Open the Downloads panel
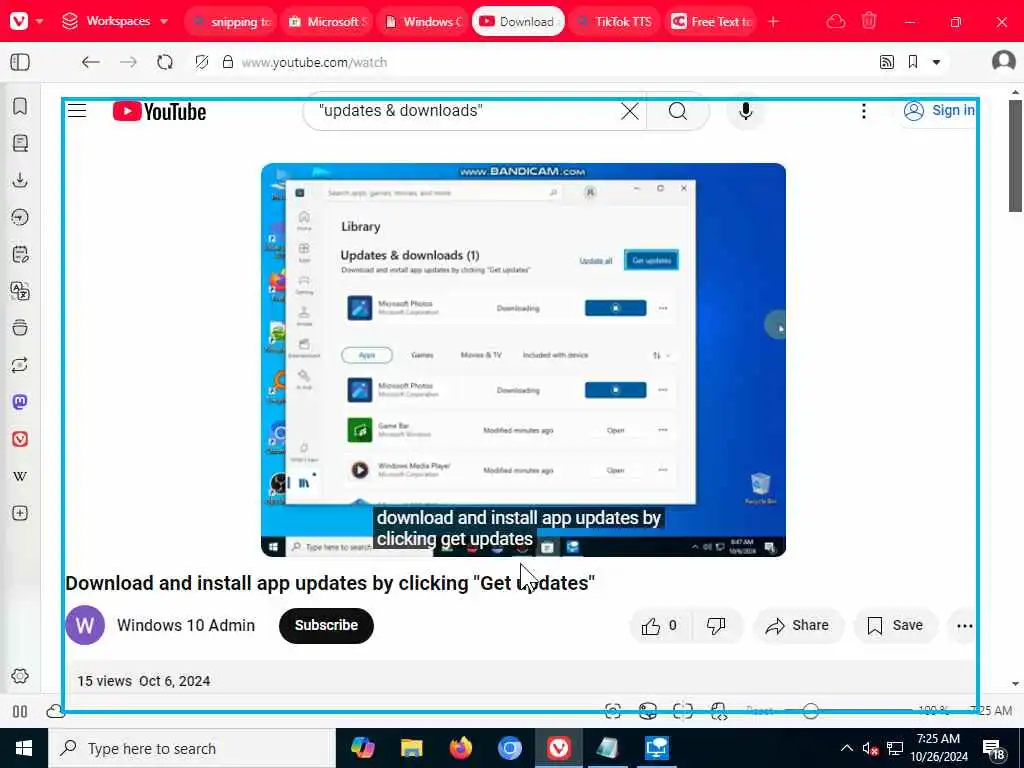The image size is (1024, 768). (20, 180)
